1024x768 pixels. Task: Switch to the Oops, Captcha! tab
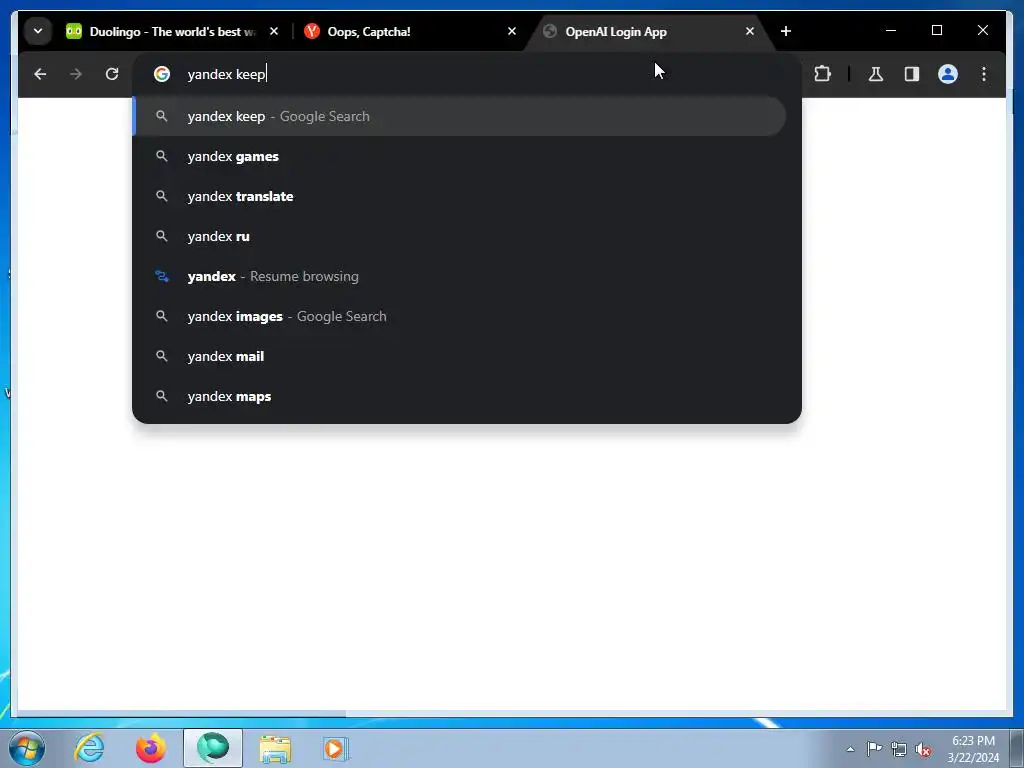tap(409, 31)
